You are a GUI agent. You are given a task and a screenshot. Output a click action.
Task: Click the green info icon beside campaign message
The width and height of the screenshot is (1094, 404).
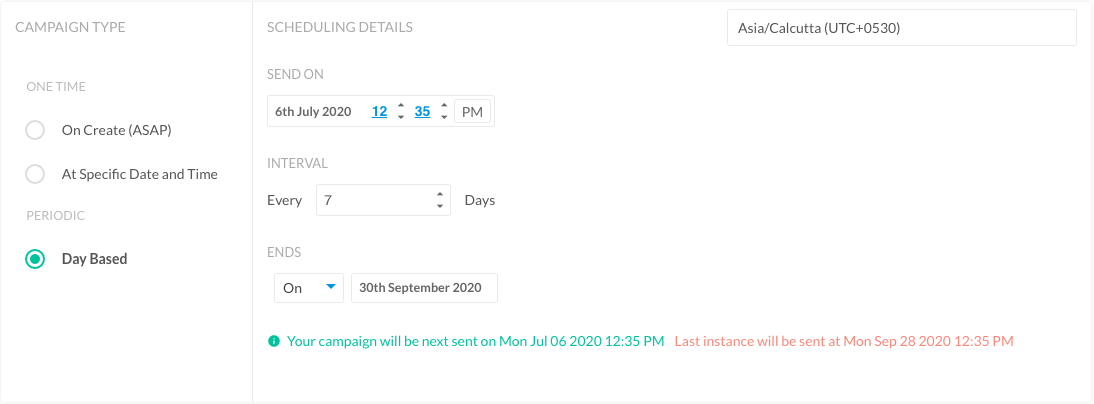(274, 341)
